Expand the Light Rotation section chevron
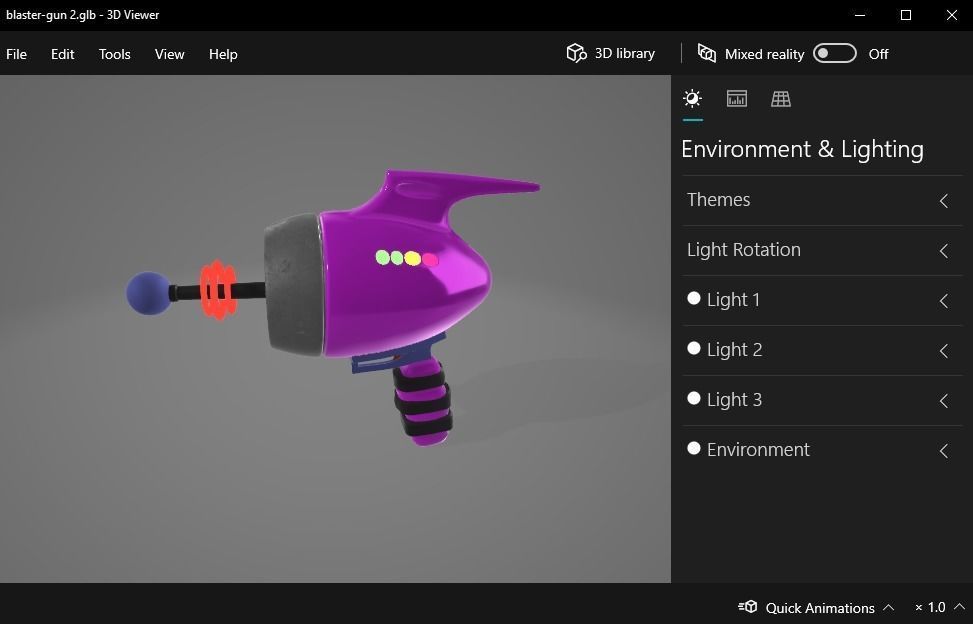The image size is (973, 624). (x=944, y=251)
